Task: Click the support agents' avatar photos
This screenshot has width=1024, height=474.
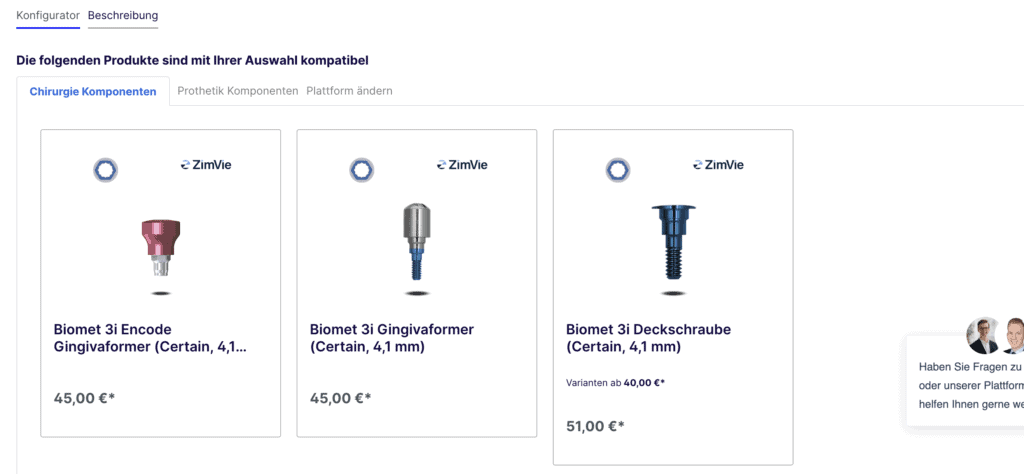Action: click(995, 336)
